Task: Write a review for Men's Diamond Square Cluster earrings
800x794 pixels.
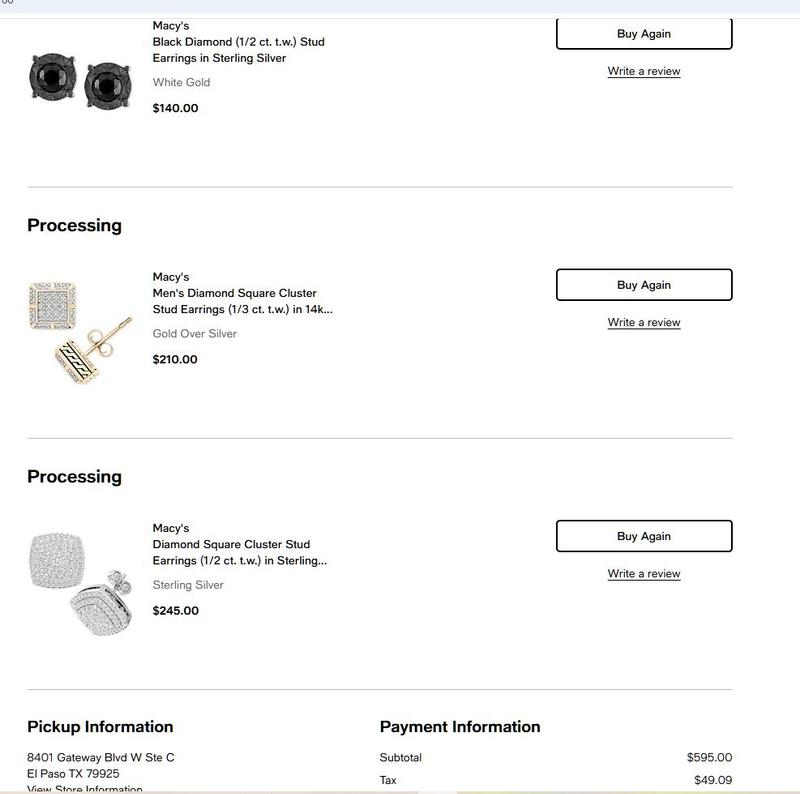Action: tap(643, 322)
